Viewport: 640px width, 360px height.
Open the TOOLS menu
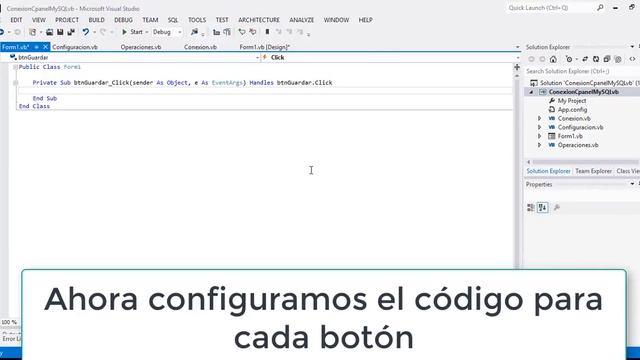pyautogui.click(x=197, y=20)
